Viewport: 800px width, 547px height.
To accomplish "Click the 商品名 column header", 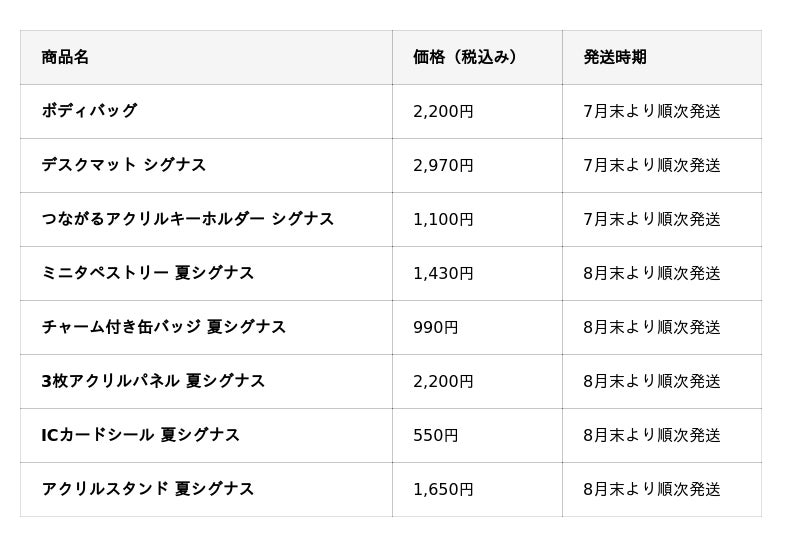I will [66, 57].
